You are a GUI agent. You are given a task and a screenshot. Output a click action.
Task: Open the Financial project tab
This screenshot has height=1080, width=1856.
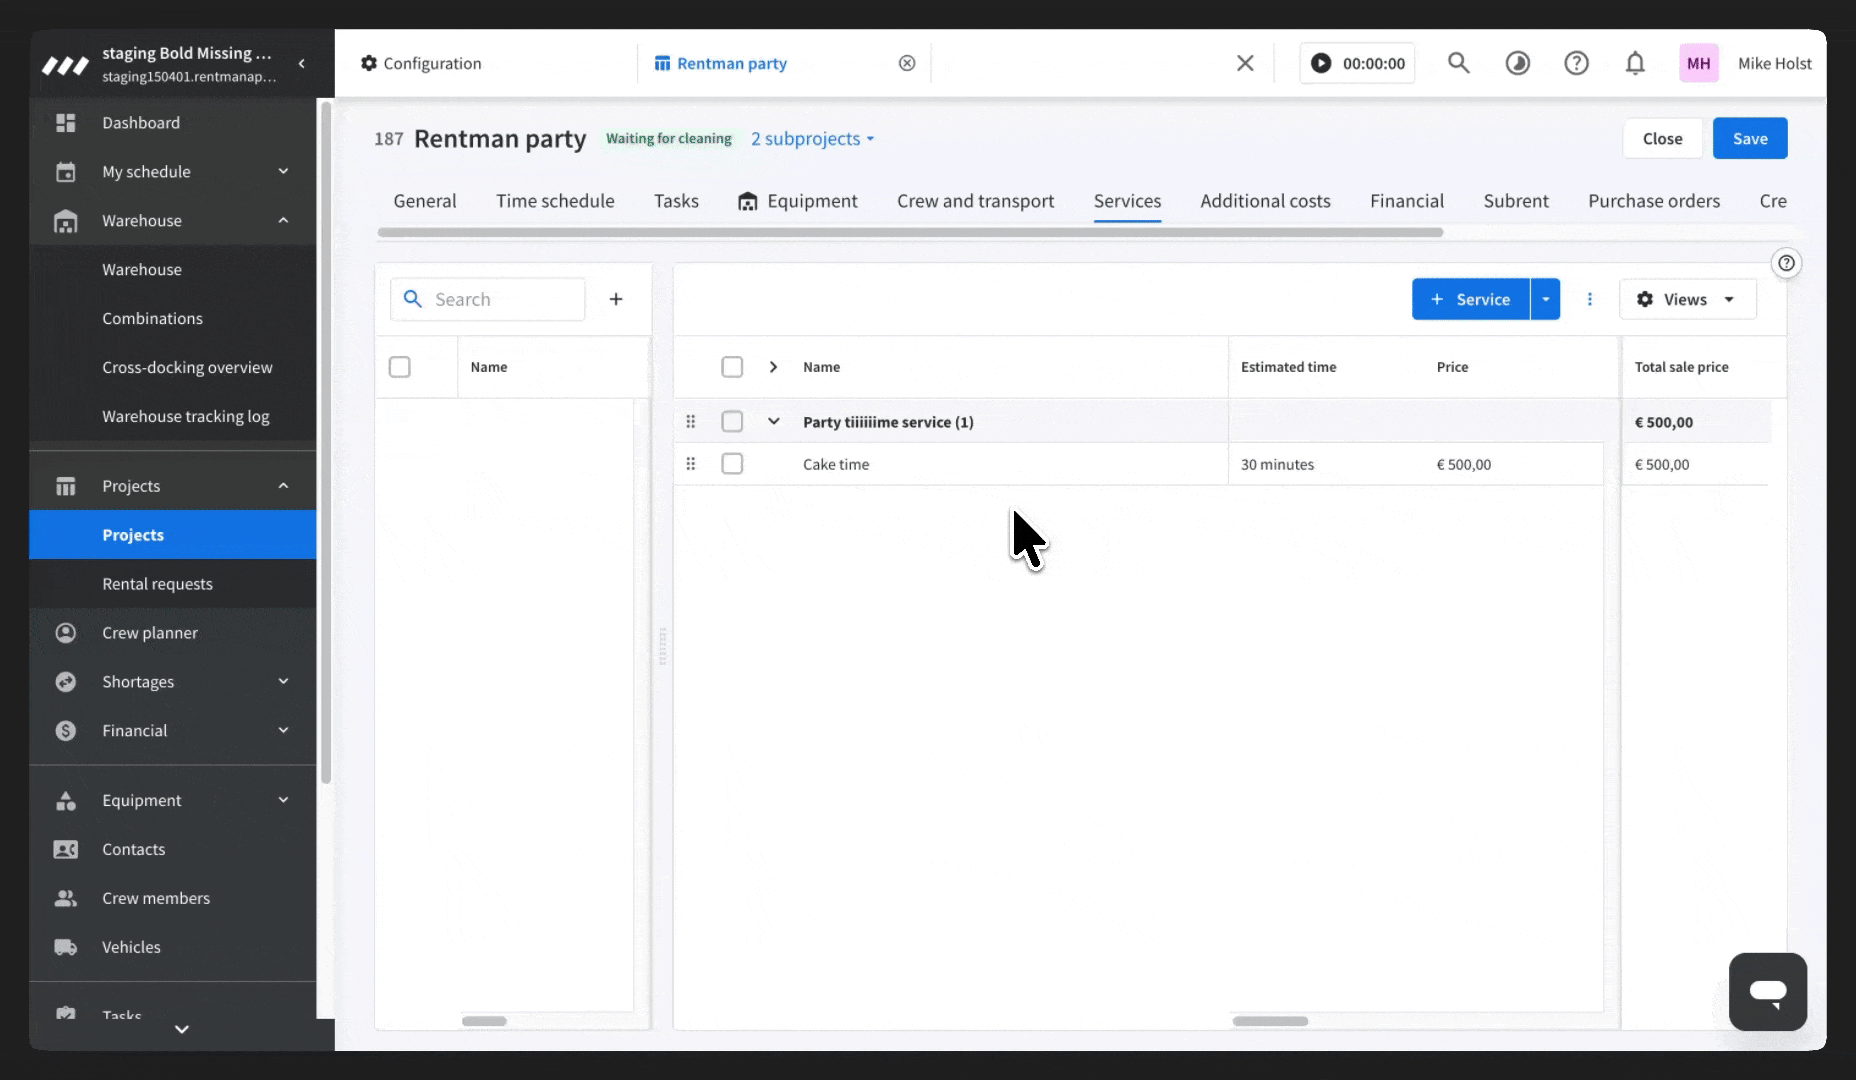point(1407,201)
